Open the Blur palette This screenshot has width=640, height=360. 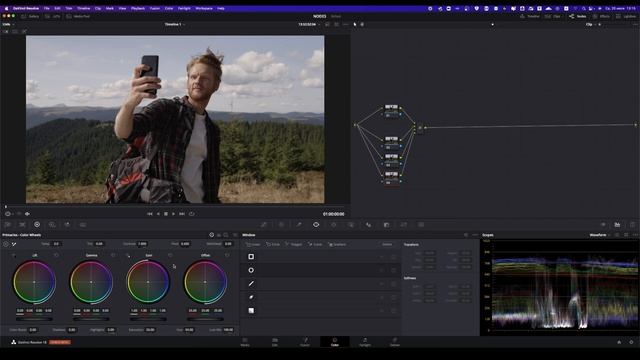point(369,224)
